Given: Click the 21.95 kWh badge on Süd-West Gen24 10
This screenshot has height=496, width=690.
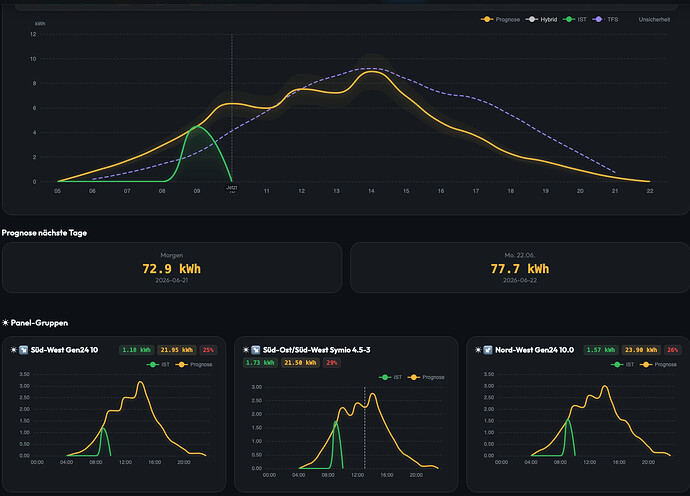Looking at the screenshot, I should (176, 350).
